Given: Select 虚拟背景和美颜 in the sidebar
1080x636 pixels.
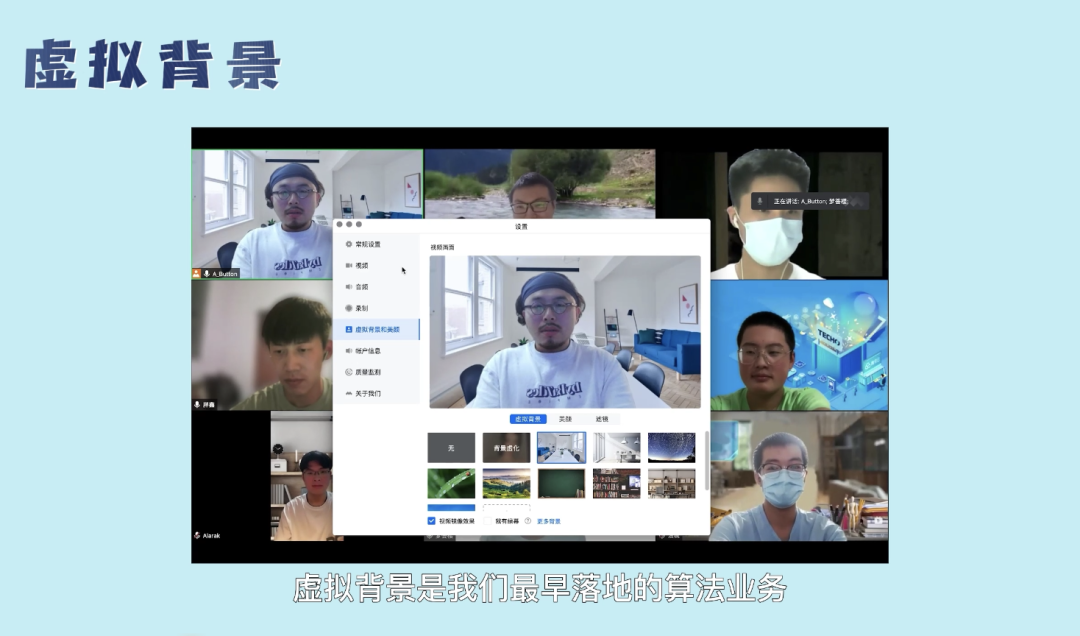Looking at the screenshot, I should pos(376,329).
